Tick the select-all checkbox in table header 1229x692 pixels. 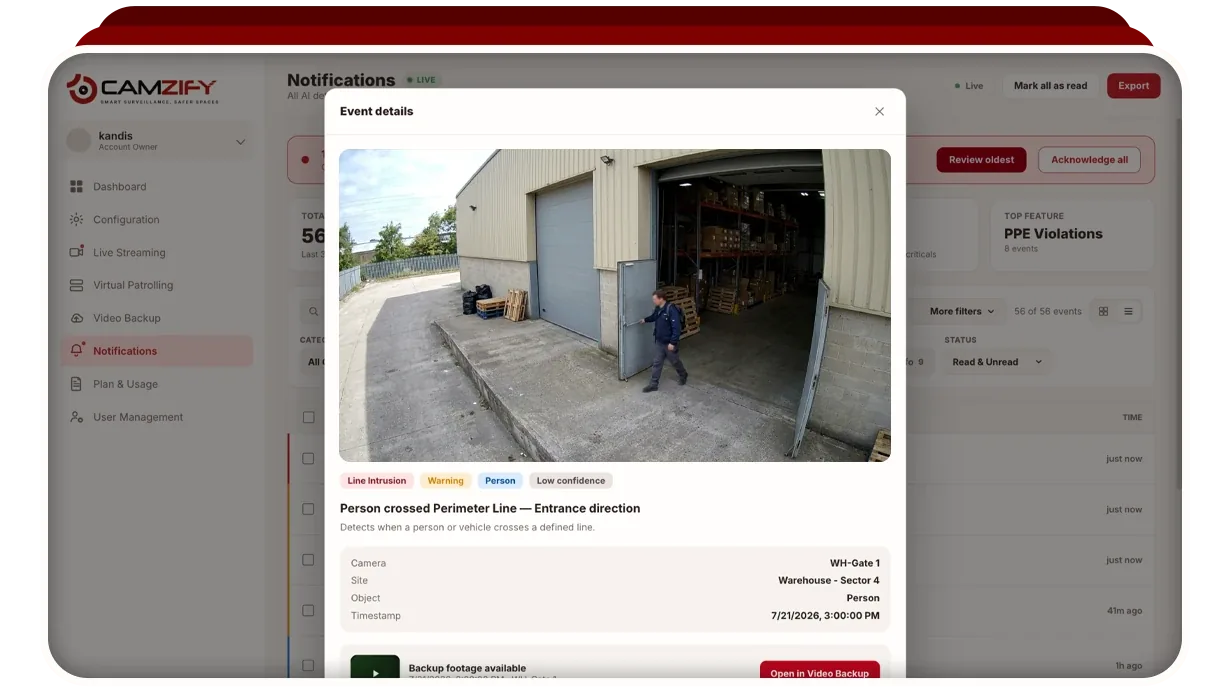coord(308,417)
